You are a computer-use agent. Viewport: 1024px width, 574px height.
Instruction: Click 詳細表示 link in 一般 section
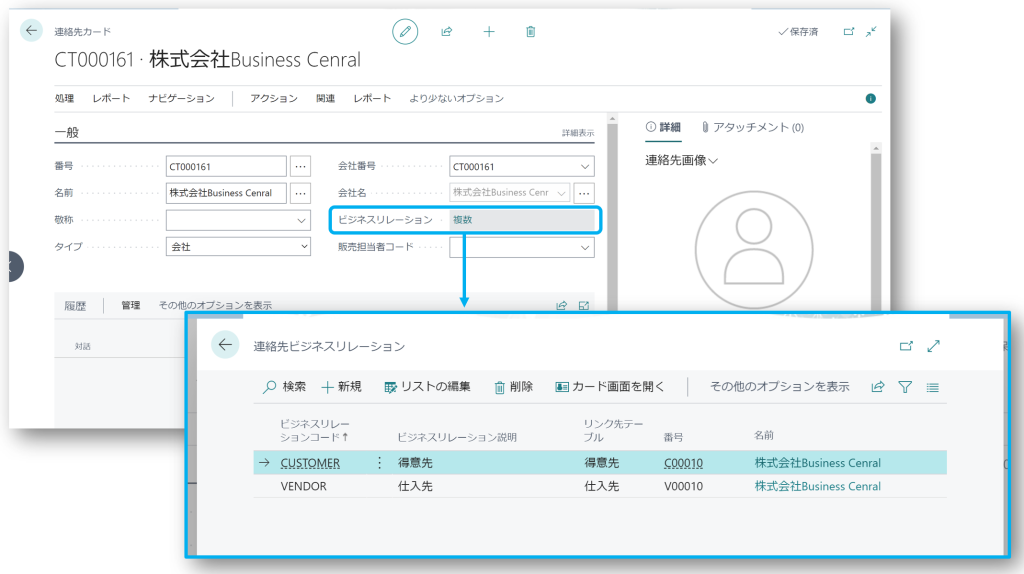coord(578,133)
